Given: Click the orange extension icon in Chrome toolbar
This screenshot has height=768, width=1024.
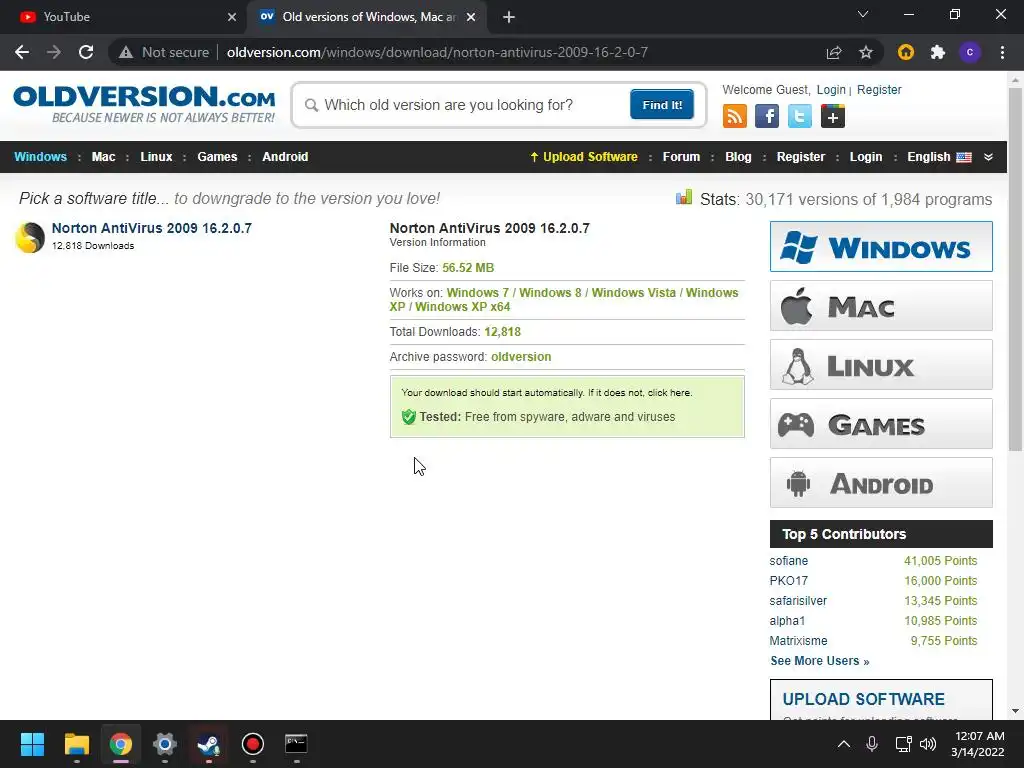Looking at the screenshot, I should click(906, 52).
